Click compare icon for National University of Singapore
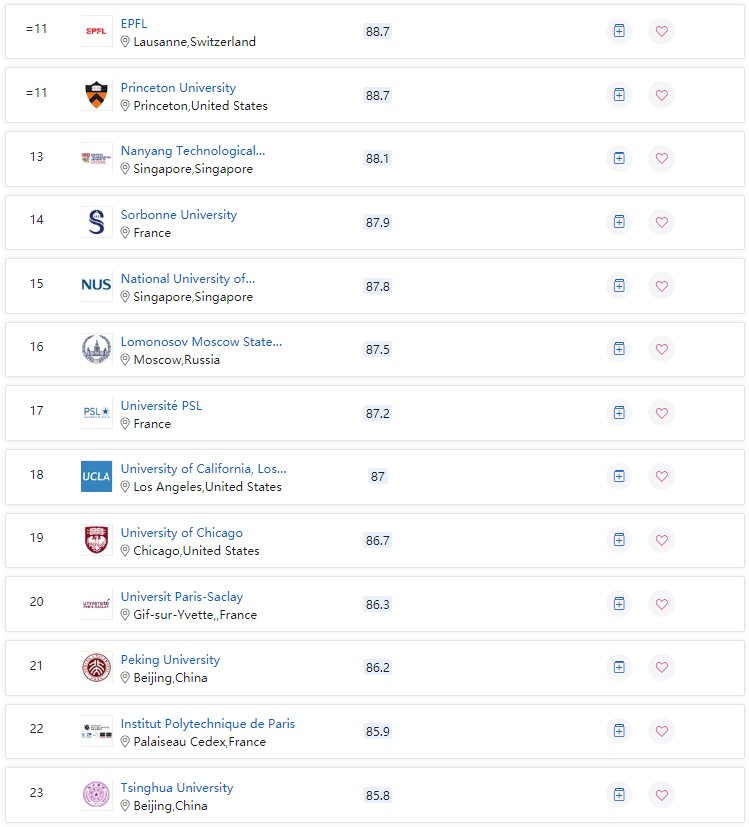This screenshot has height=827, width=749. coord(619,286)
